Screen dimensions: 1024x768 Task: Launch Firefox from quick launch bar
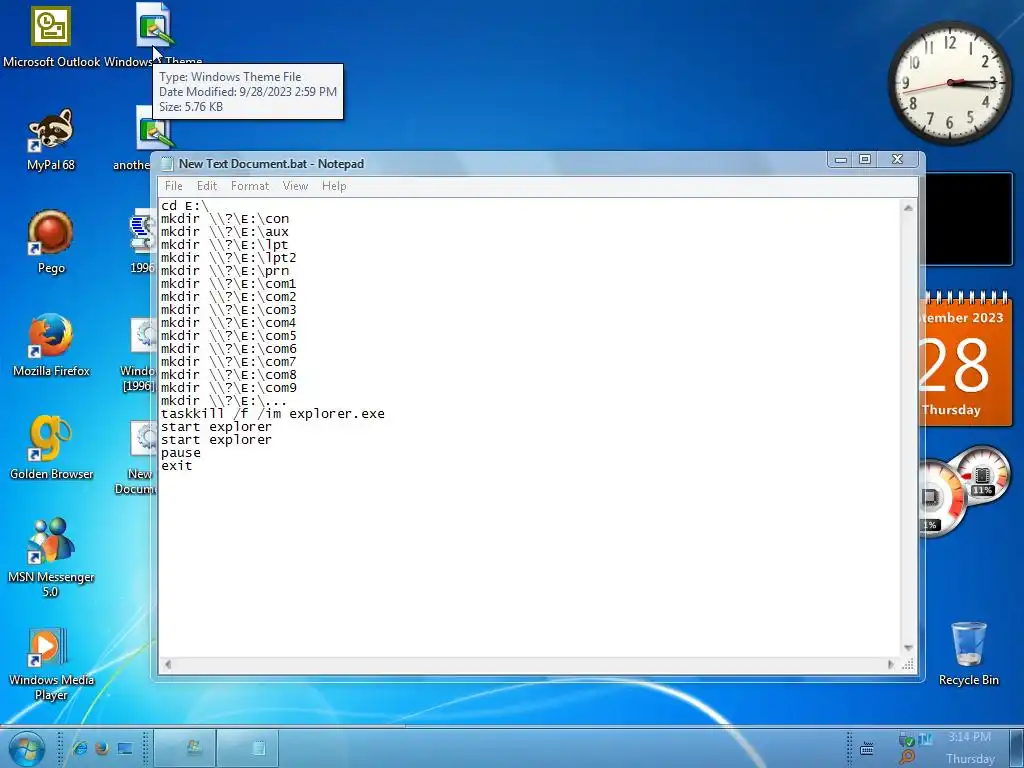point(102,748)
